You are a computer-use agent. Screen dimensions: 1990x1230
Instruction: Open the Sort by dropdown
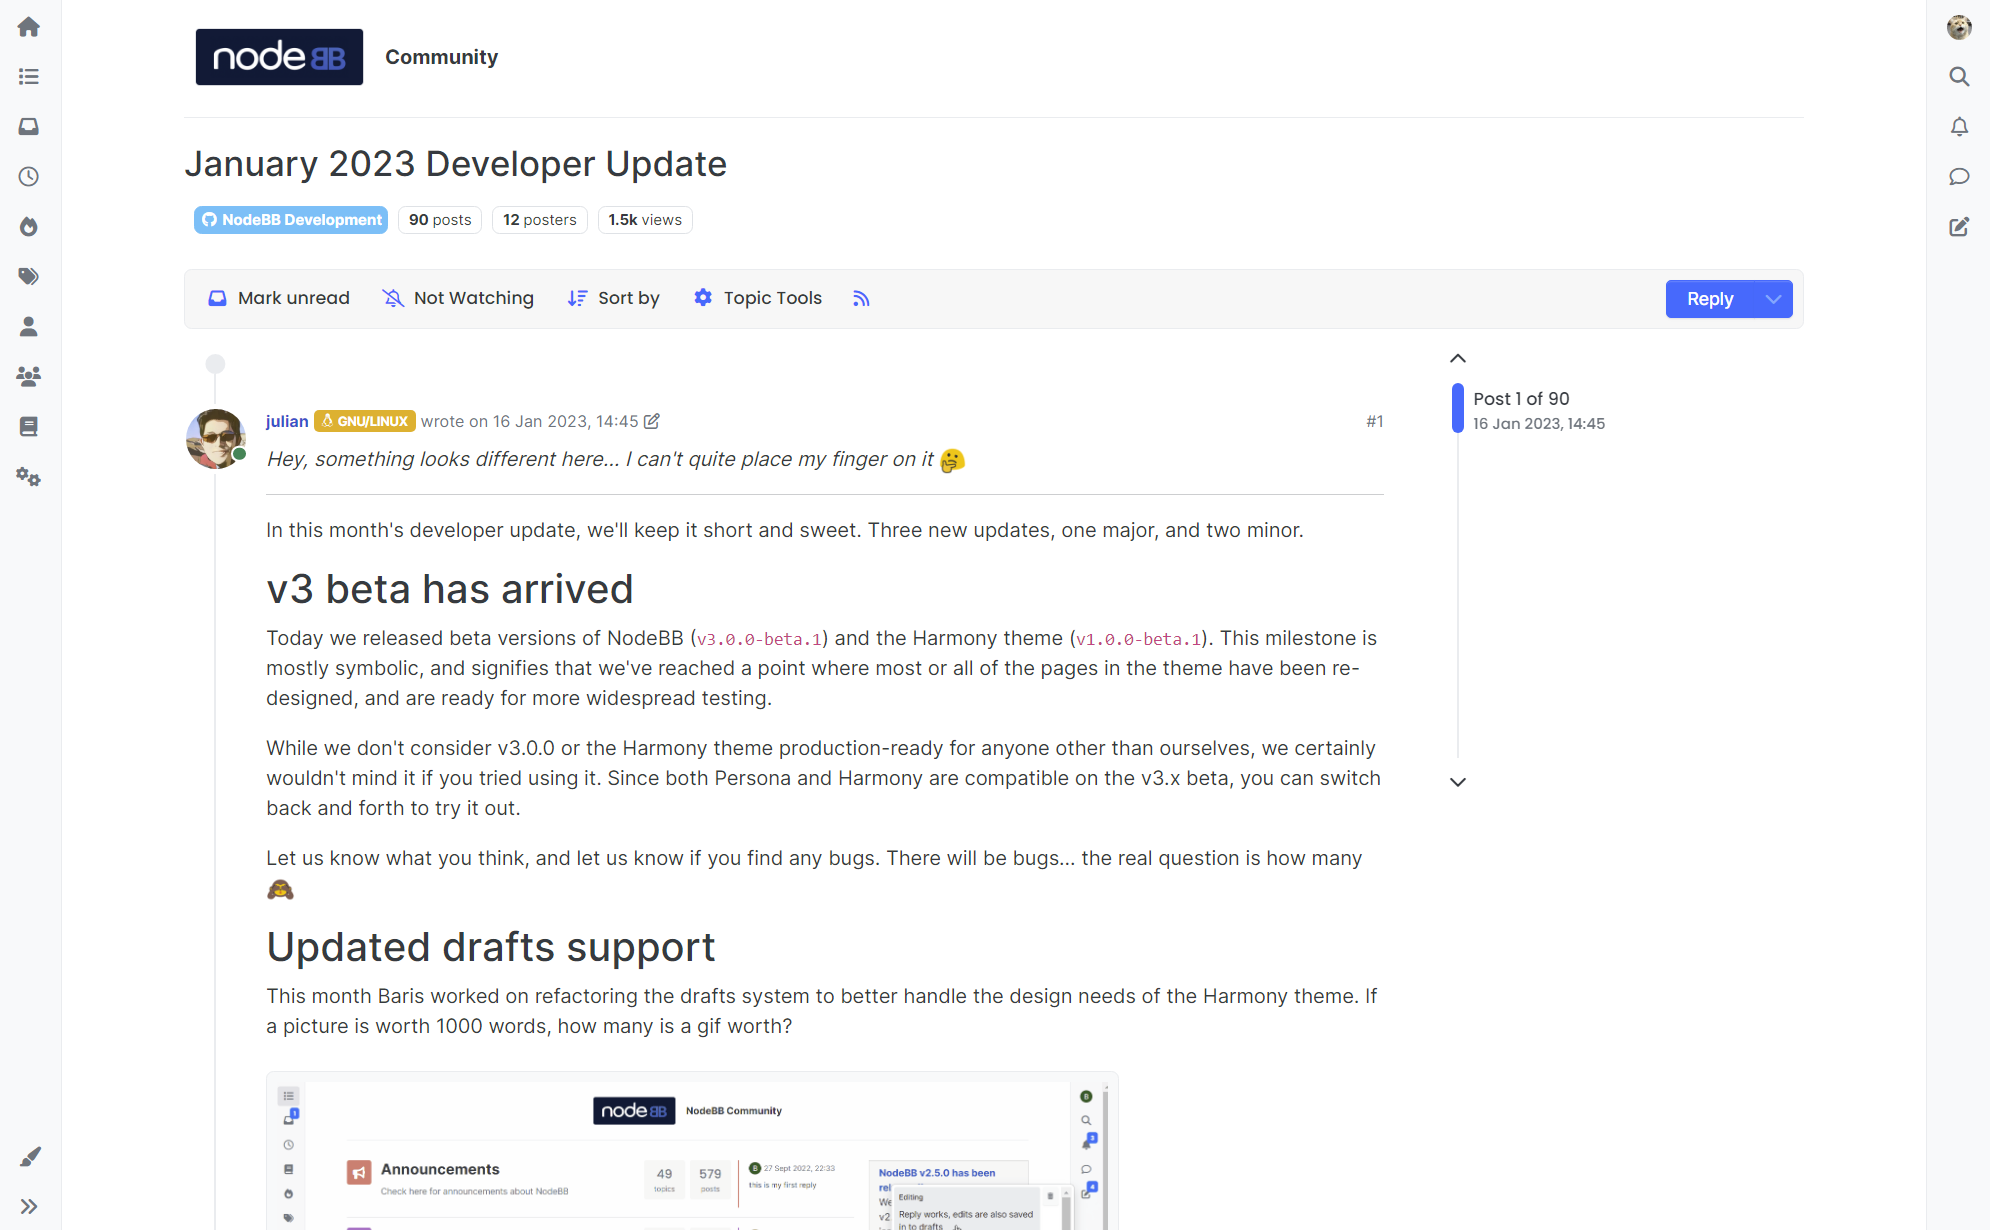(614, 298)
